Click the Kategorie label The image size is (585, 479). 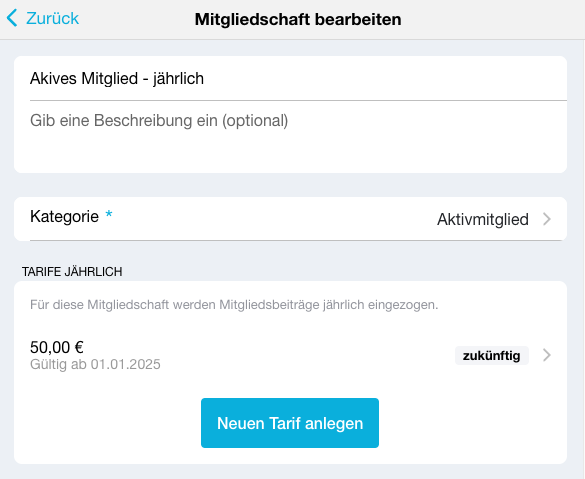click(x=65, y=216)
